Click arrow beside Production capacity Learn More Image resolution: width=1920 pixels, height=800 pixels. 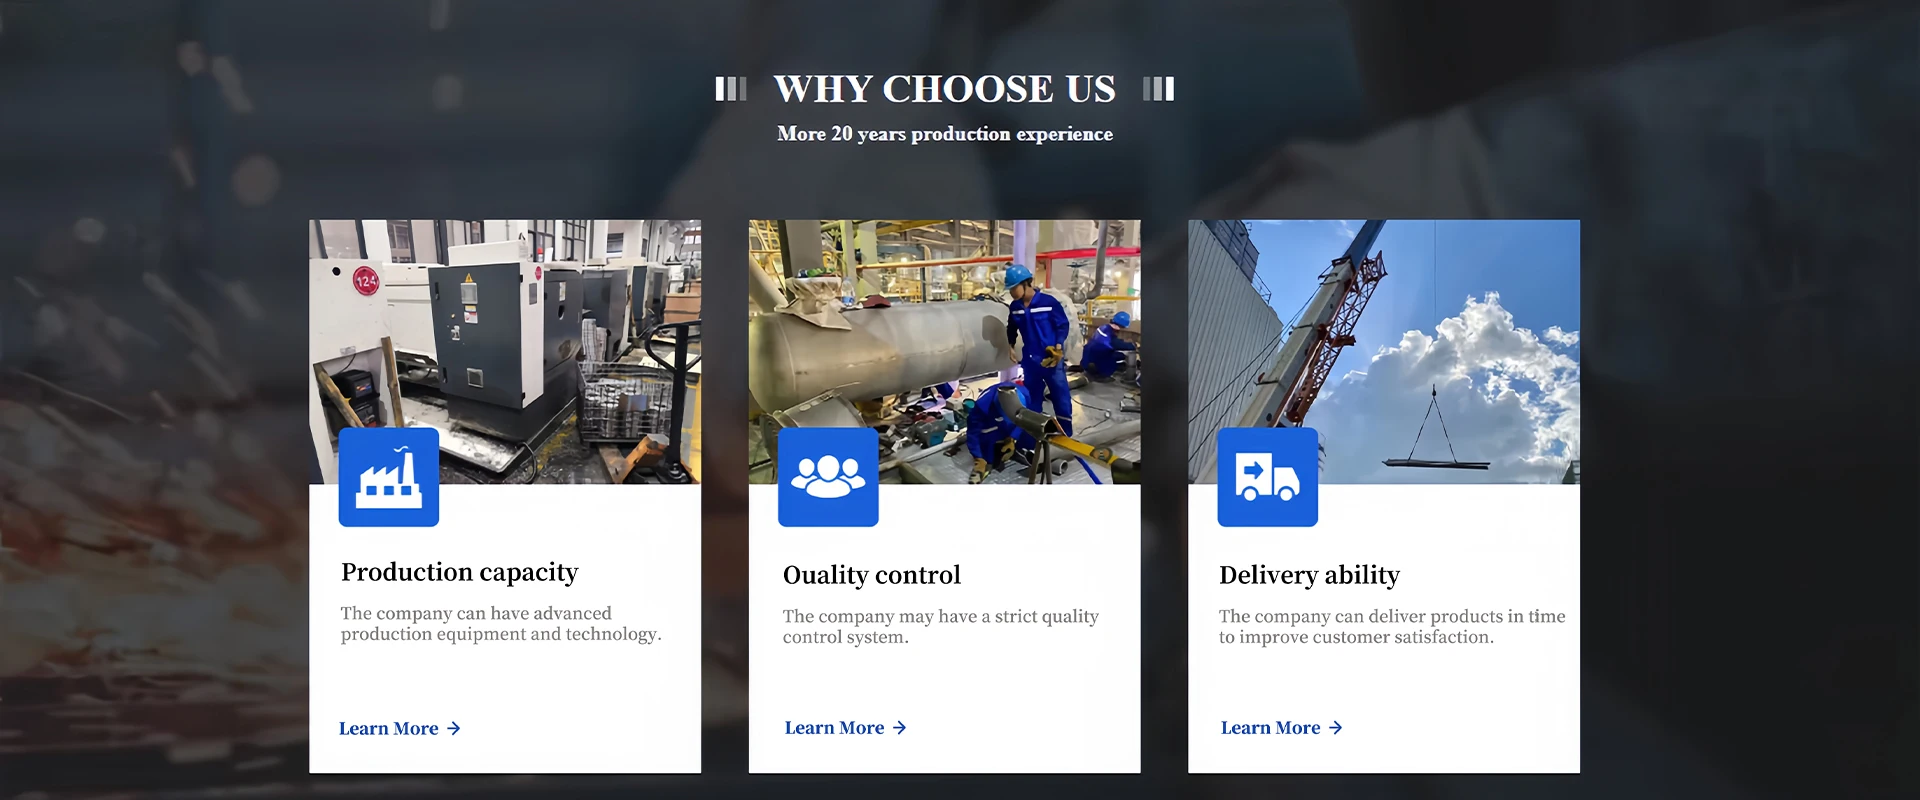click(x=454, y=729)
